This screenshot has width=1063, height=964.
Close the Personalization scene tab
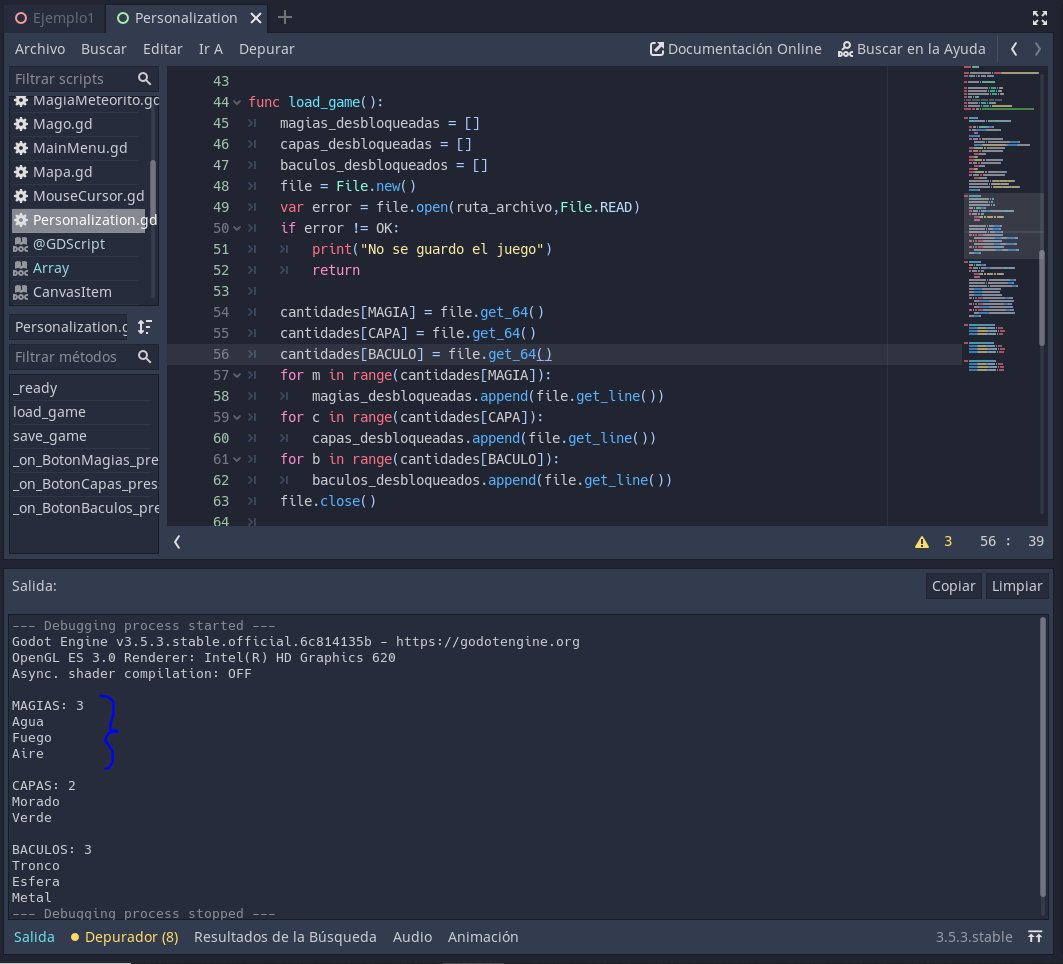[x=256, y=18]
